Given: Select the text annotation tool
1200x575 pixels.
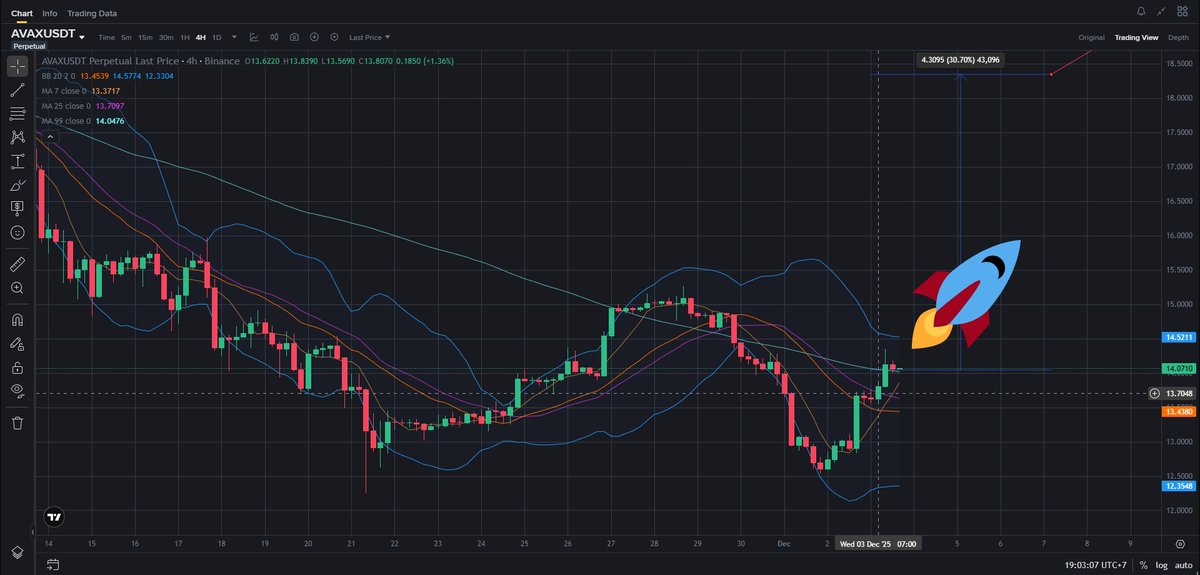Looking at the screenshot, I should coord(17,160).
